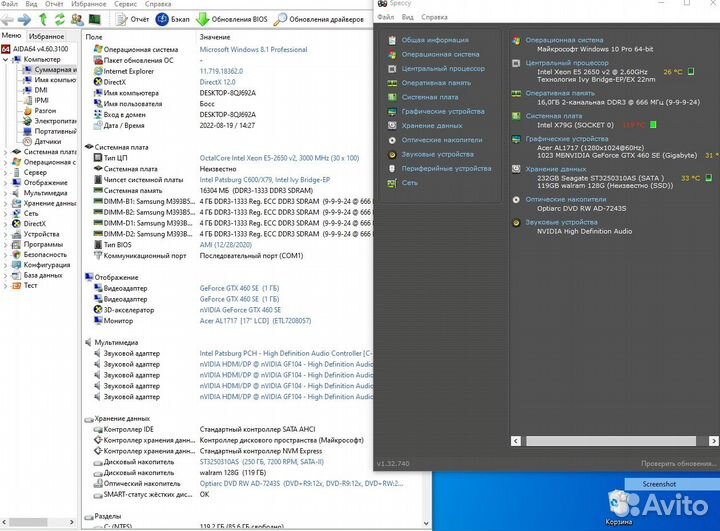Collapse the Компьютер tree node
The image size is (720, 531).
coord(5,60)
